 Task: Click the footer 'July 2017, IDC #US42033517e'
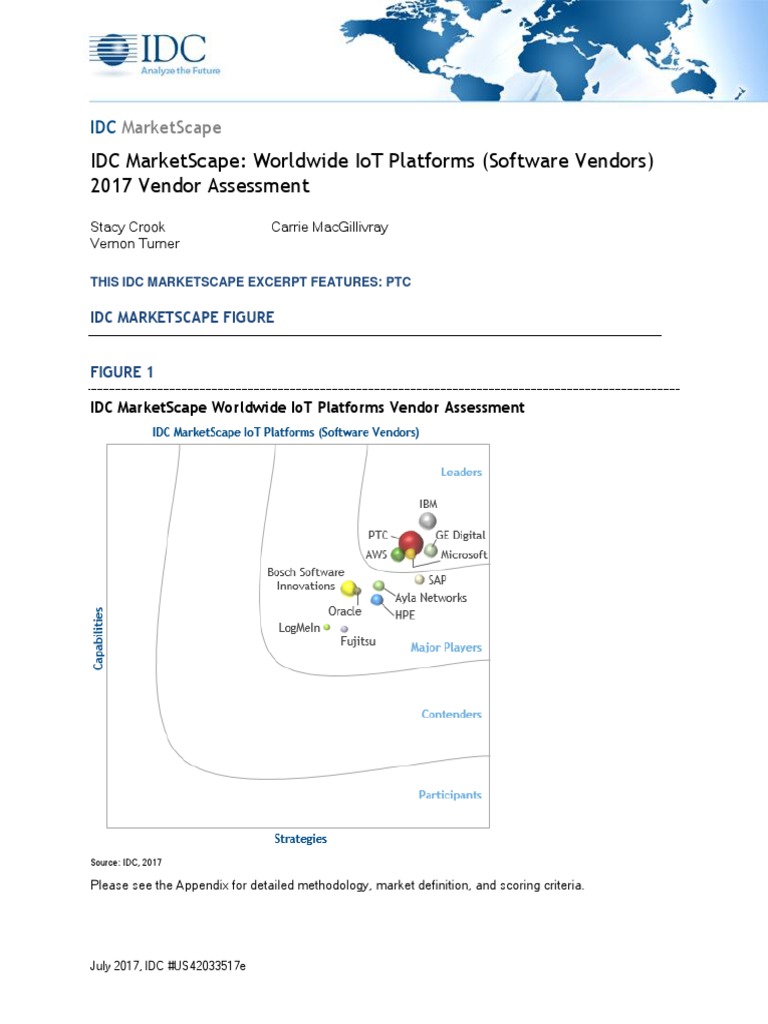tap(168, 966)
